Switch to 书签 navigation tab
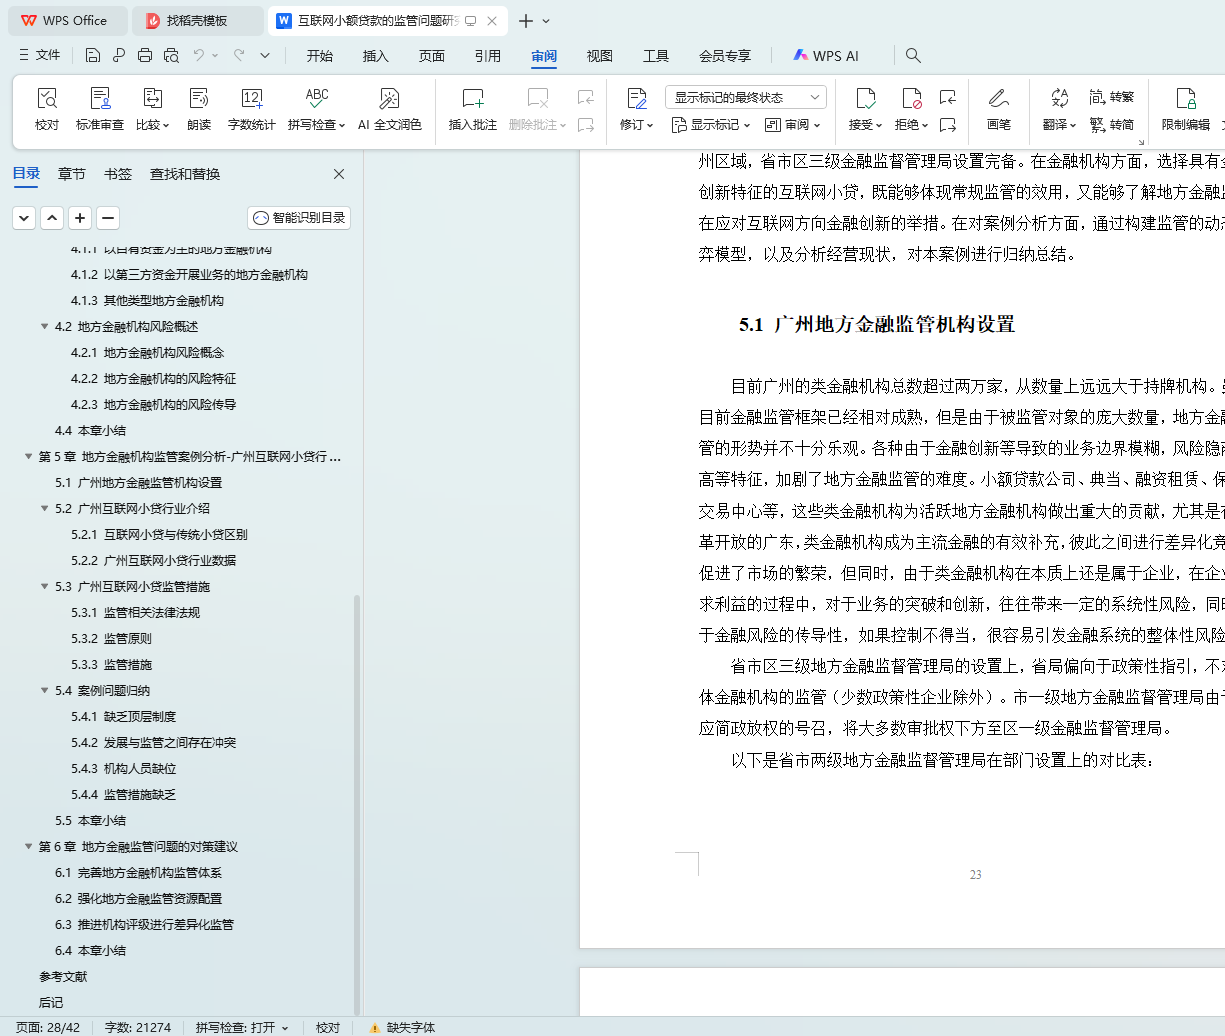 (x=118, y=174)
